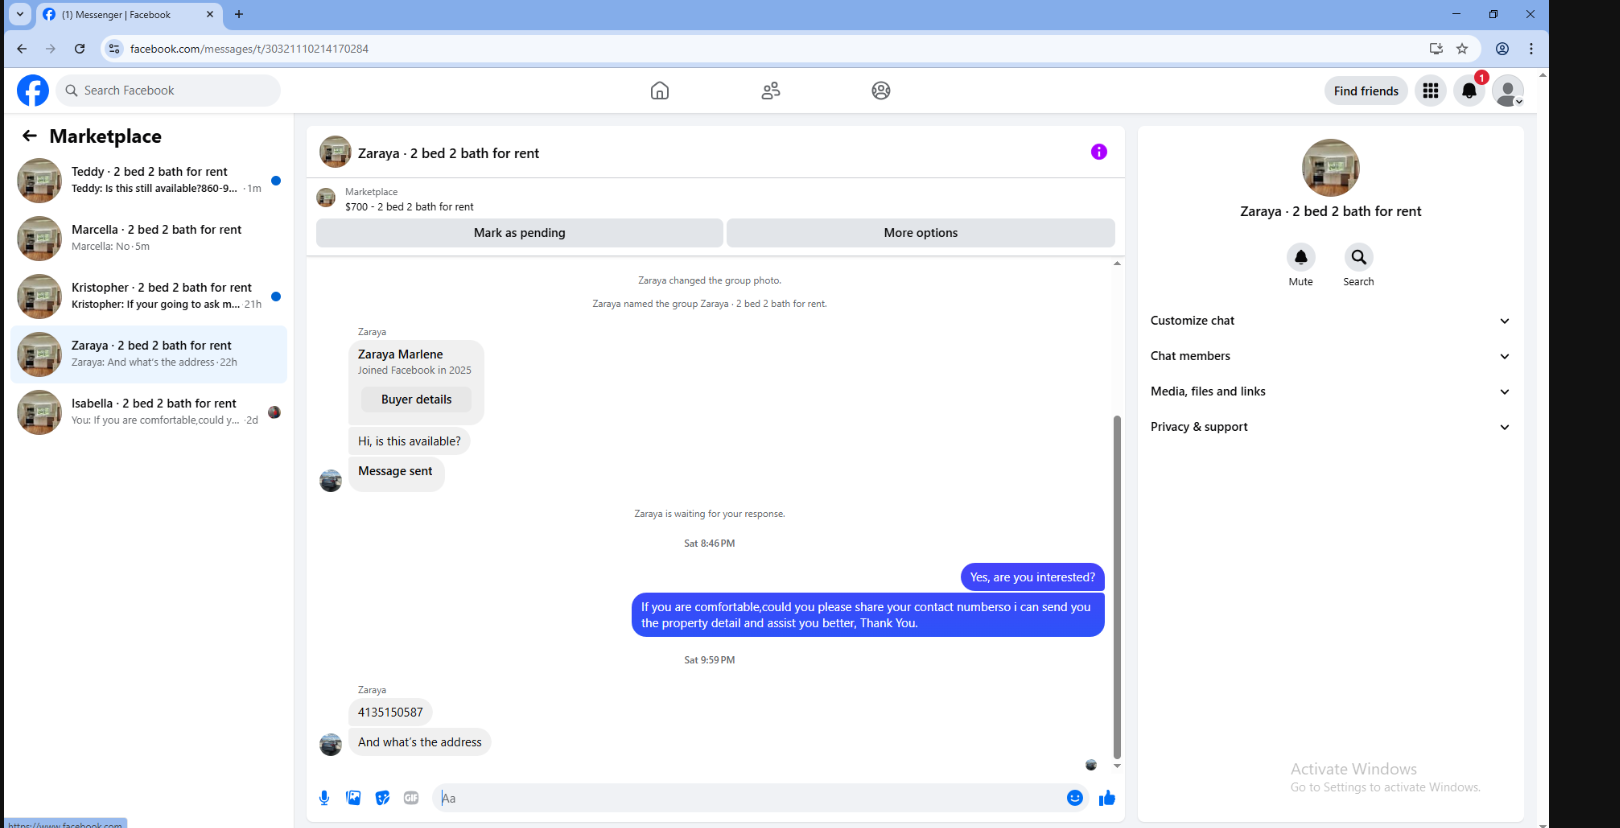
Task: Click install app icon in address bar
Action: tap(1436, 48)
